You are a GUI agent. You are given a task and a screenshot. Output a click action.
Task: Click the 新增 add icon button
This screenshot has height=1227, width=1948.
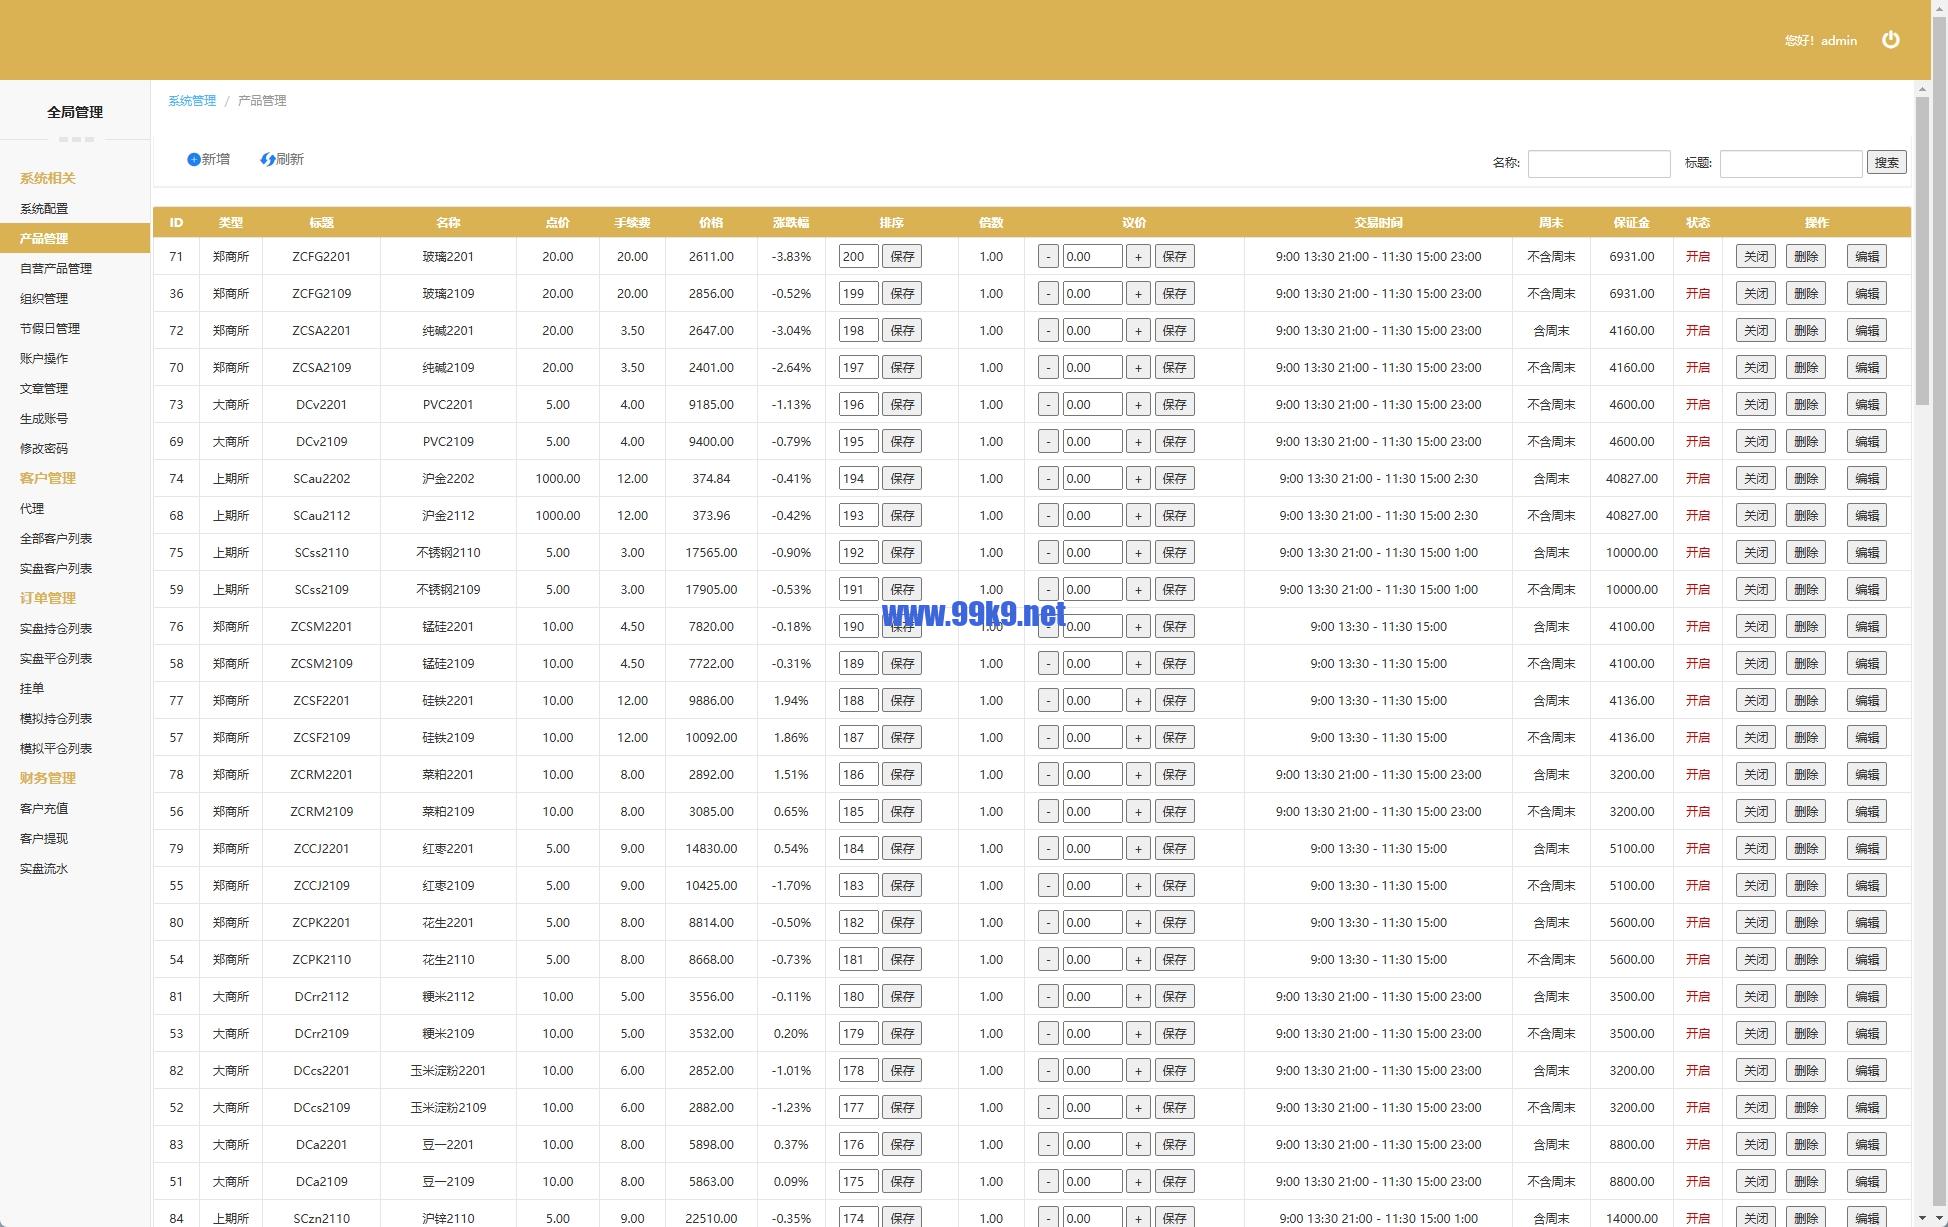point(208,159)
